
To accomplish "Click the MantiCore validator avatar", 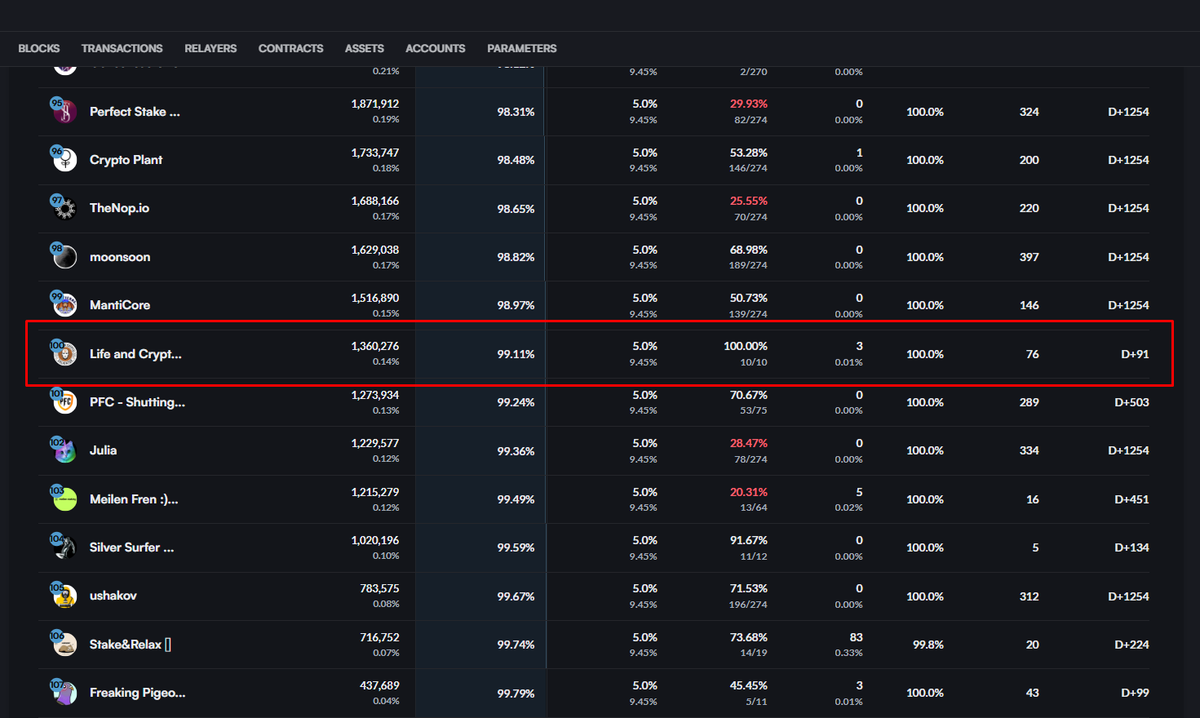I will (64, 305).
